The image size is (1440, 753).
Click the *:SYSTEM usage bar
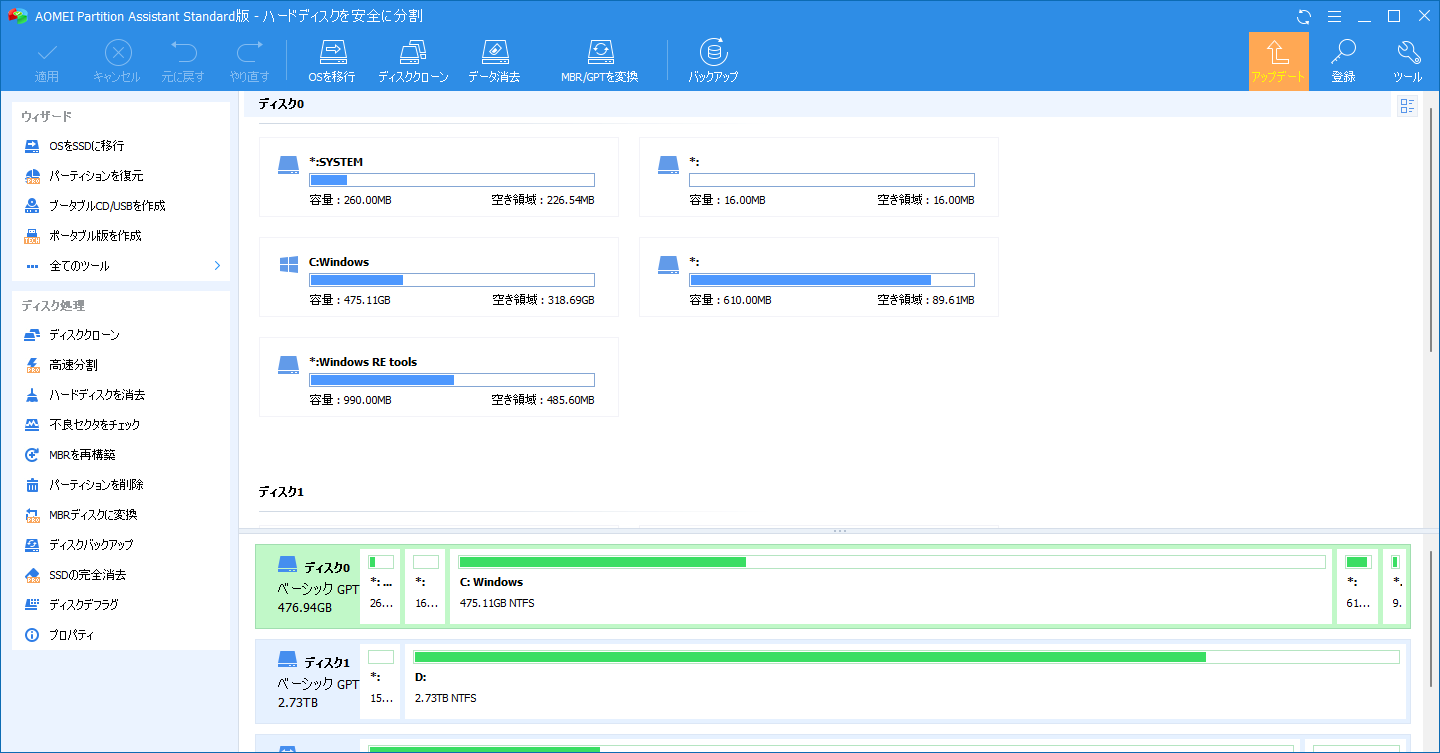[452, 180]
